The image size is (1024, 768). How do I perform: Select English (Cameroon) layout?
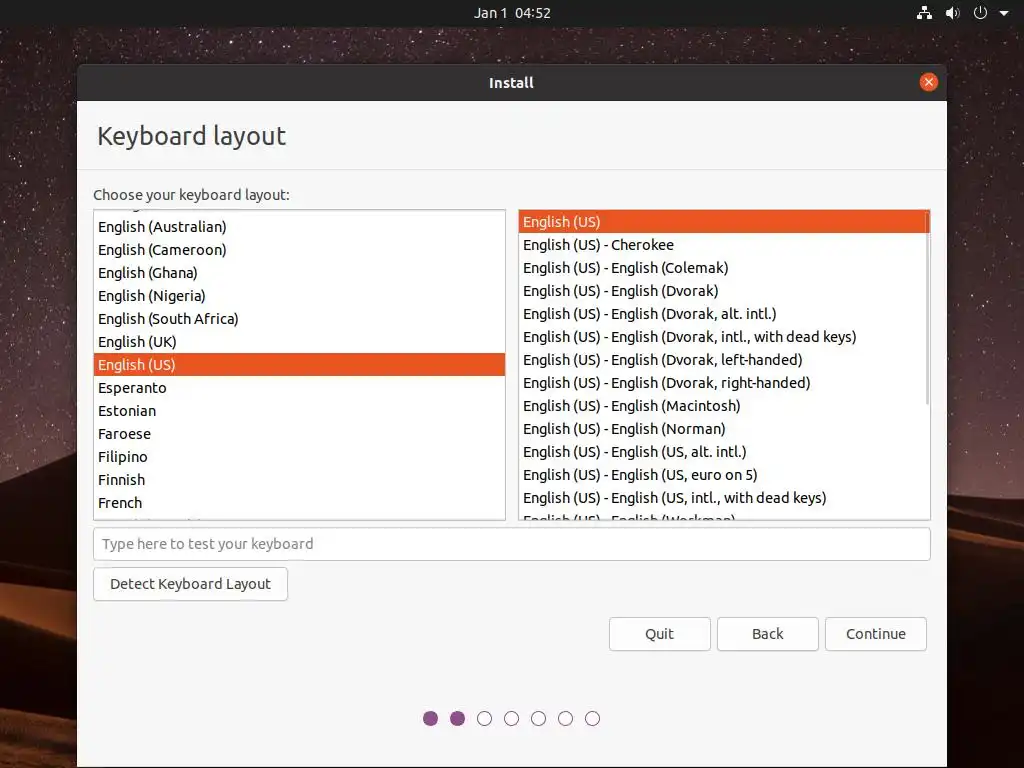pos(299,249)
